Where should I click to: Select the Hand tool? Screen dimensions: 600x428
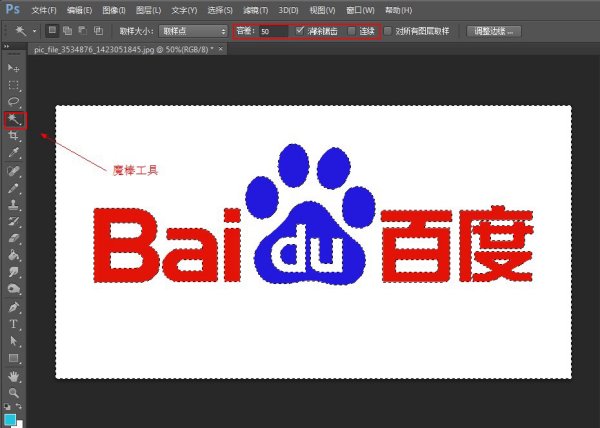tap(13, 376)
